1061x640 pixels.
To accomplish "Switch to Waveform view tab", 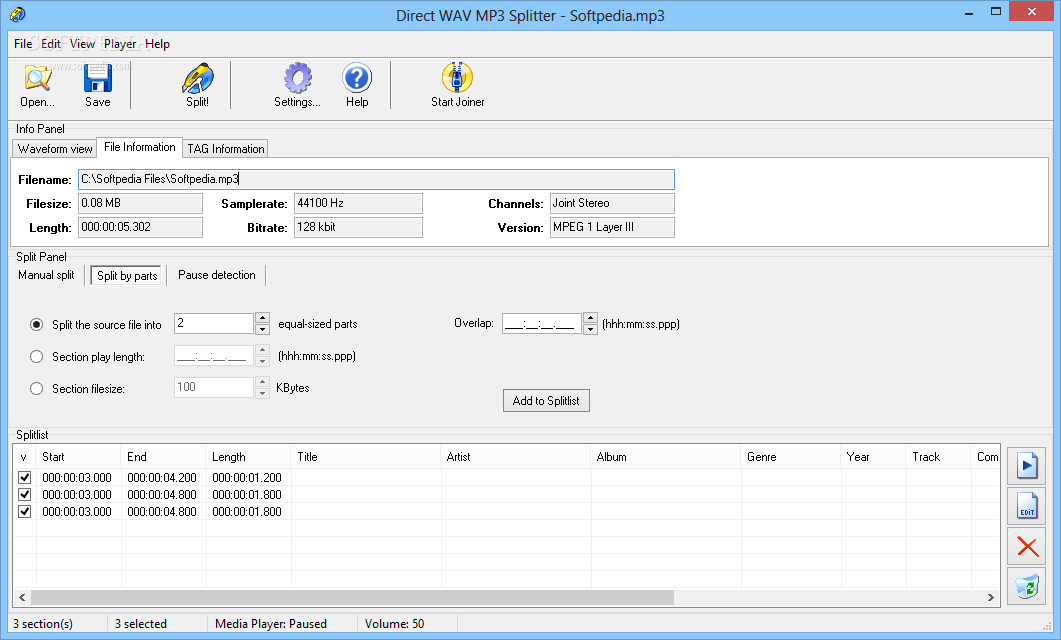I will pyautogui.click(x=55, y=149).
